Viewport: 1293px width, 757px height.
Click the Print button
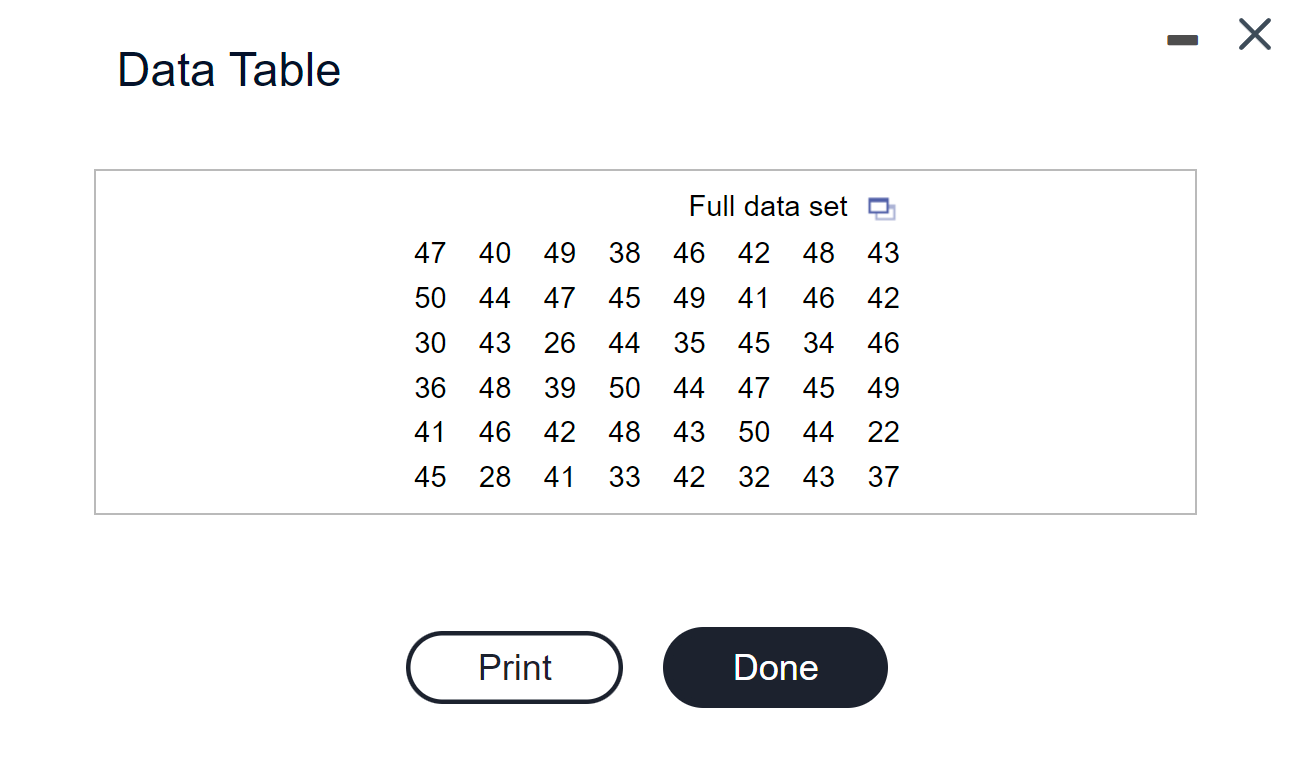pos(514,667)
